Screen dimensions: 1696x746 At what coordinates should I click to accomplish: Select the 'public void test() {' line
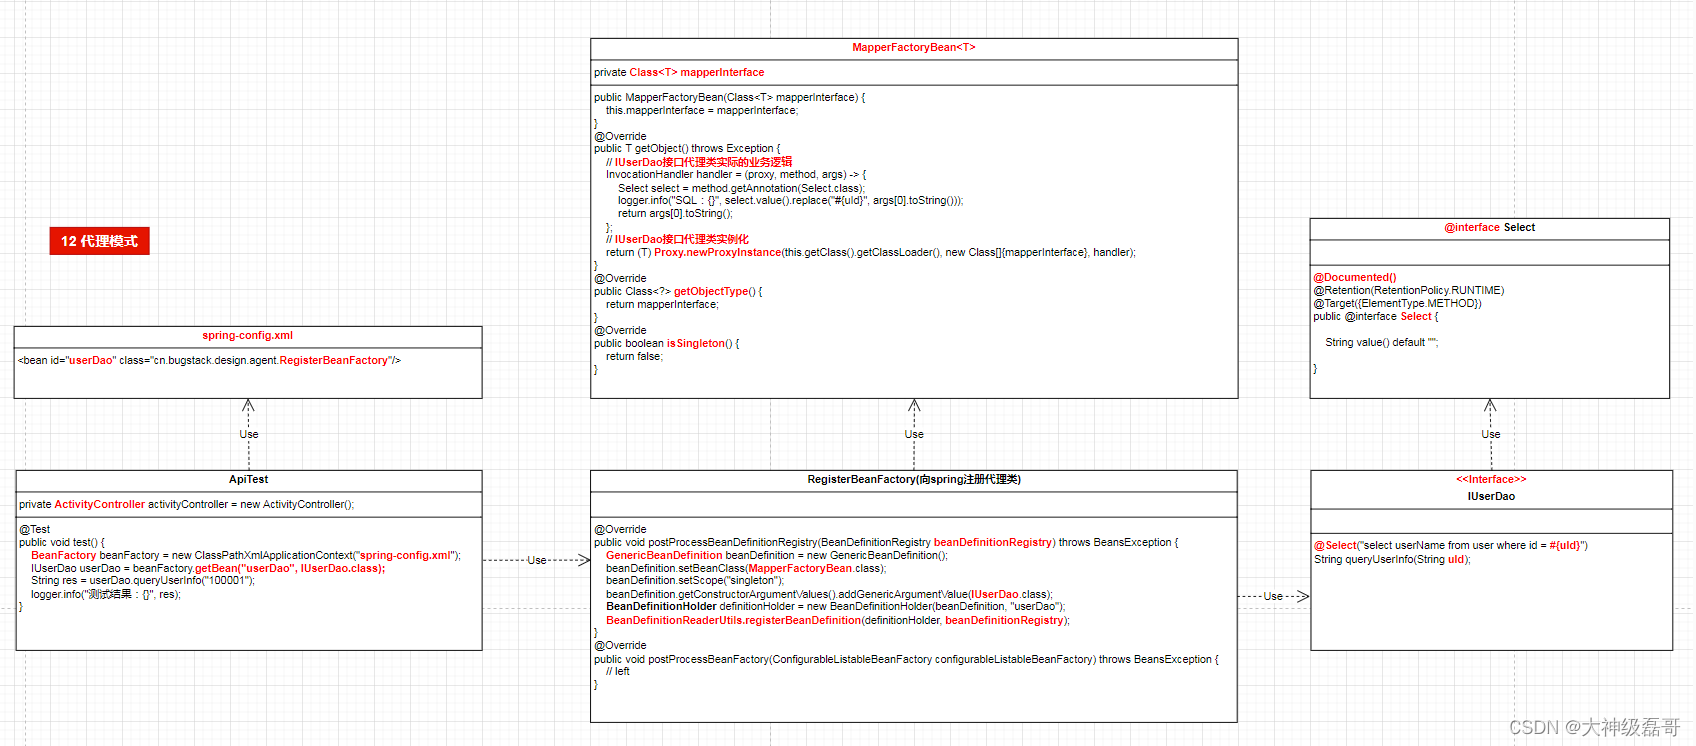61,543
